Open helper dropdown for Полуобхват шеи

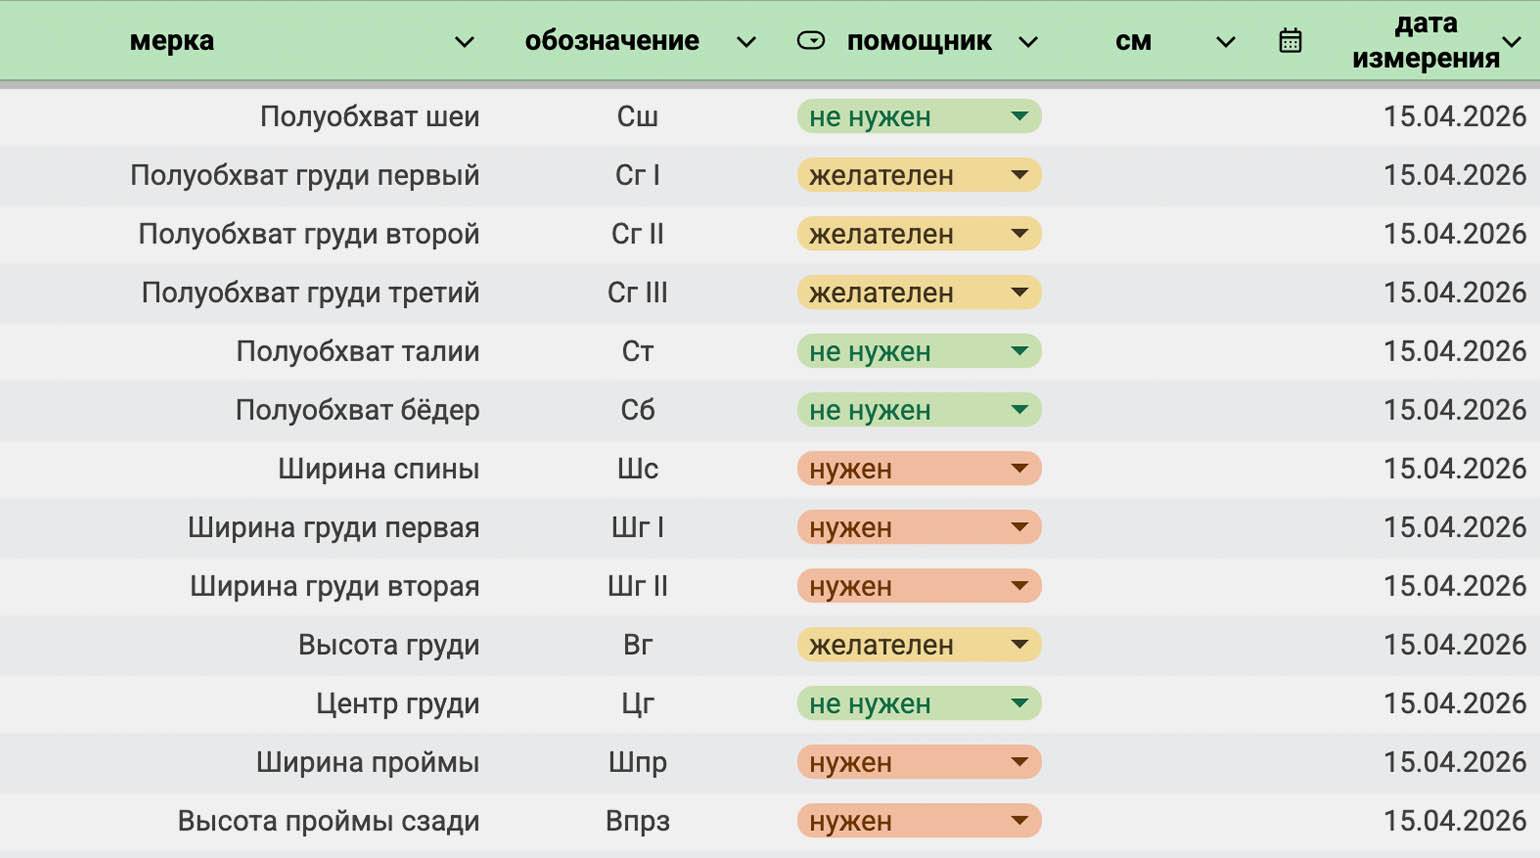[x=1019, y=117]
